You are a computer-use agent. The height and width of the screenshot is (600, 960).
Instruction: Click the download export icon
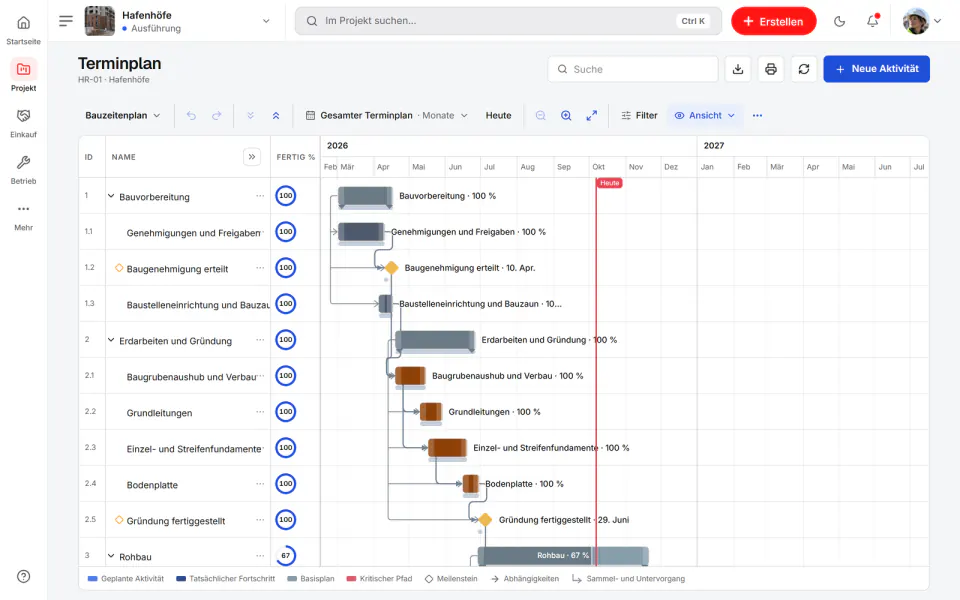click(738, 69)
